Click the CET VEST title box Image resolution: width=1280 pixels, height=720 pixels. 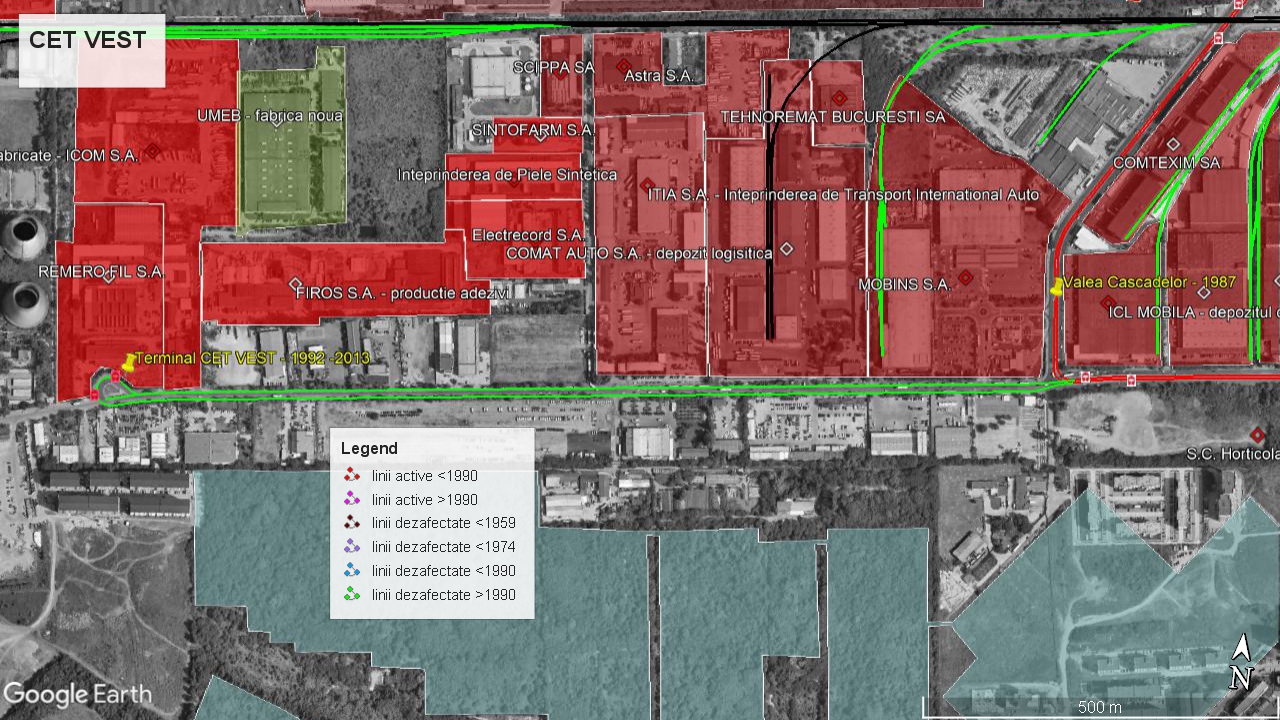pyautogui.click(x=92, y=51)
